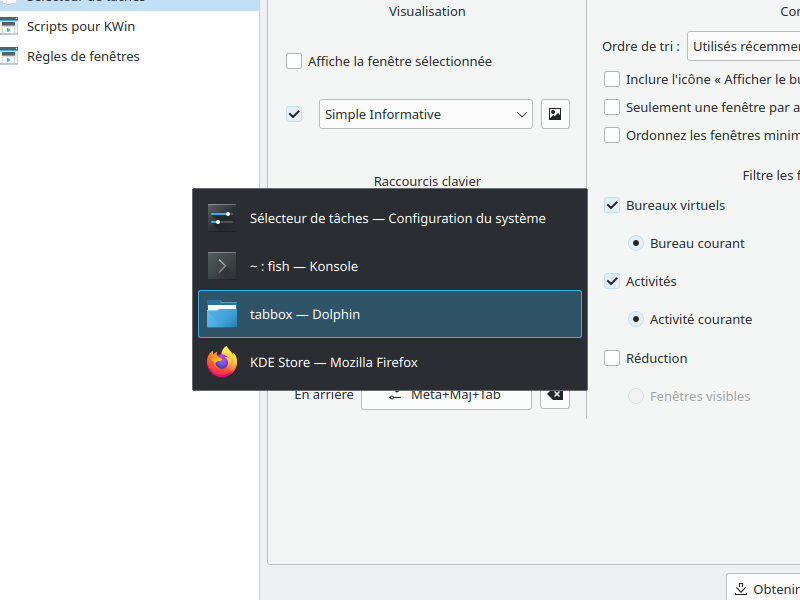
Task: Enable the Réduction filter checkbox
Action: (611, 358)
